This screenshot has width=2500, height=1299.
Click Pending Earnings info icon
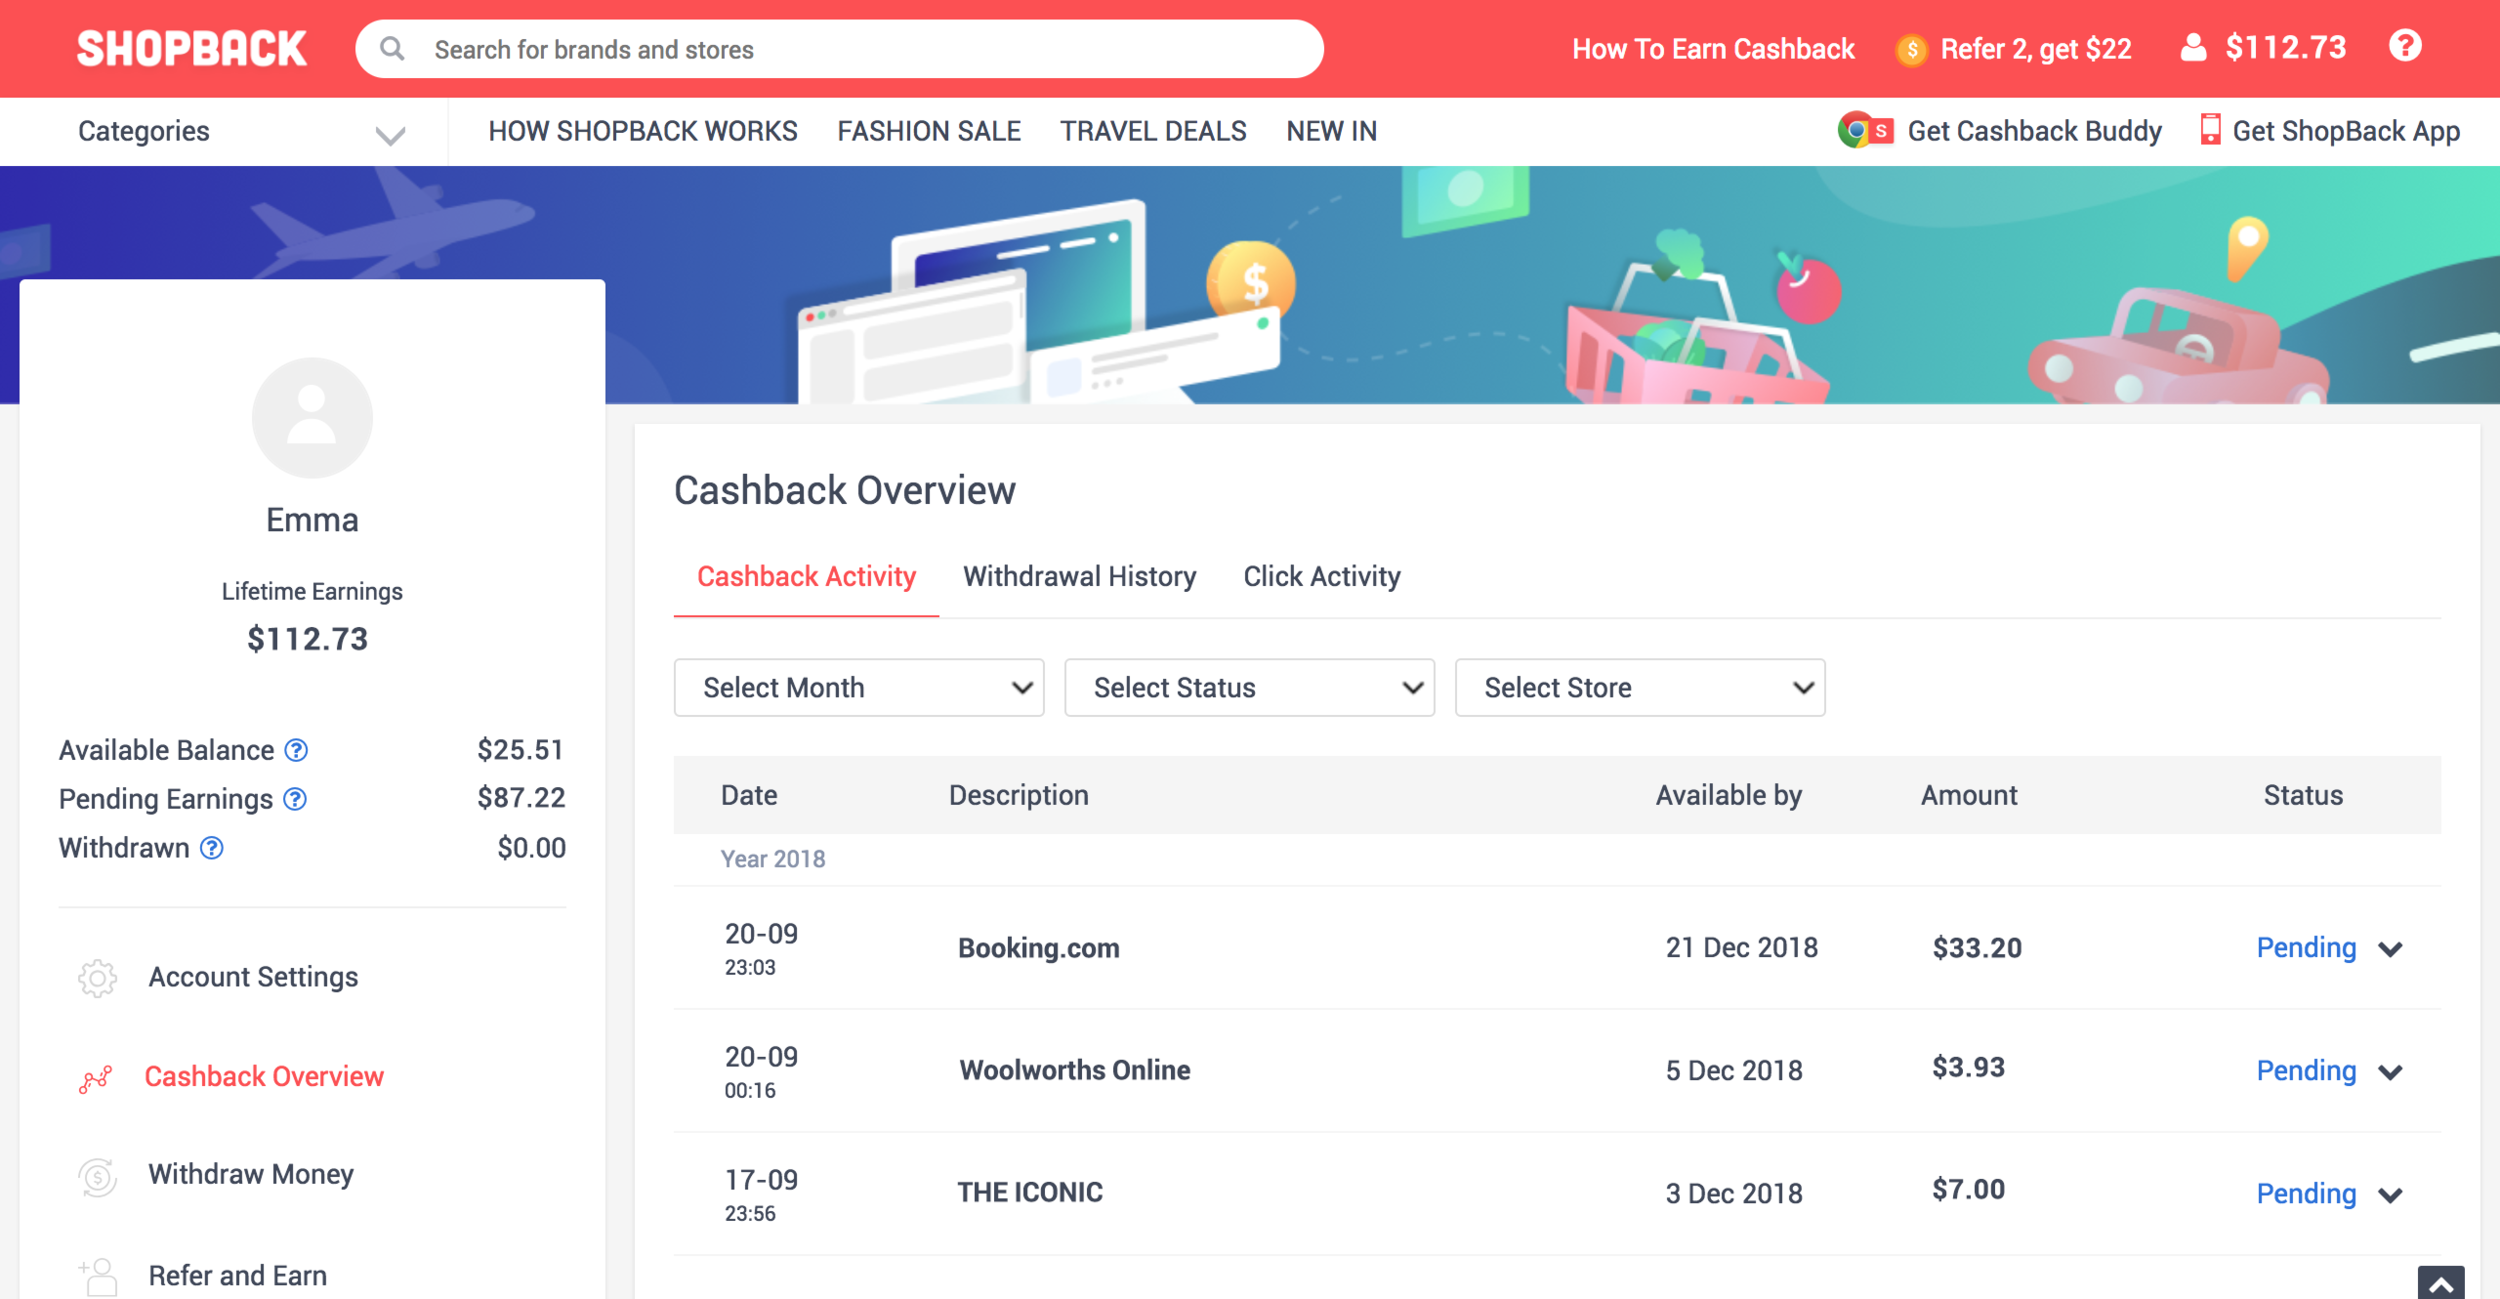[295, 799]
